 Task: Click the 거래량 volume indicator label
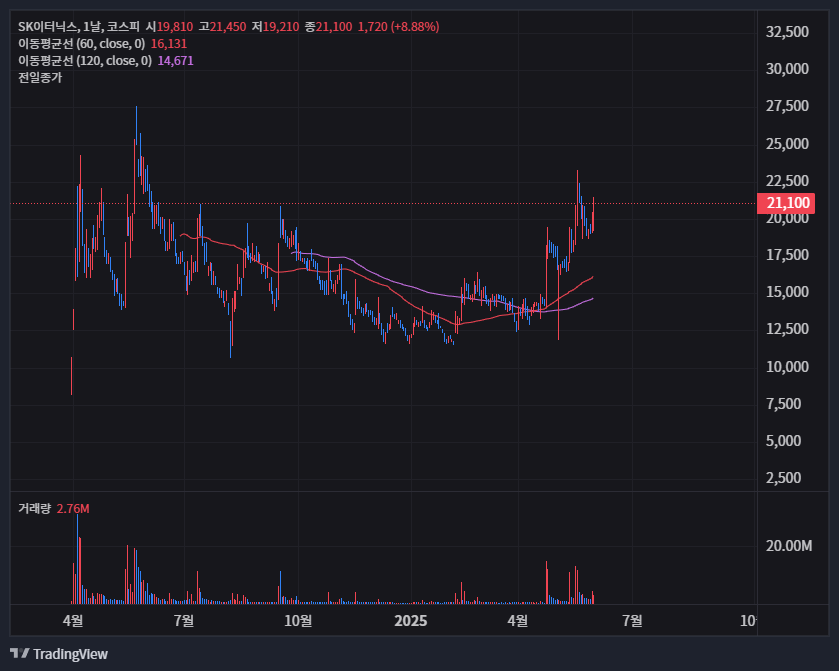(x=34, y=508)
